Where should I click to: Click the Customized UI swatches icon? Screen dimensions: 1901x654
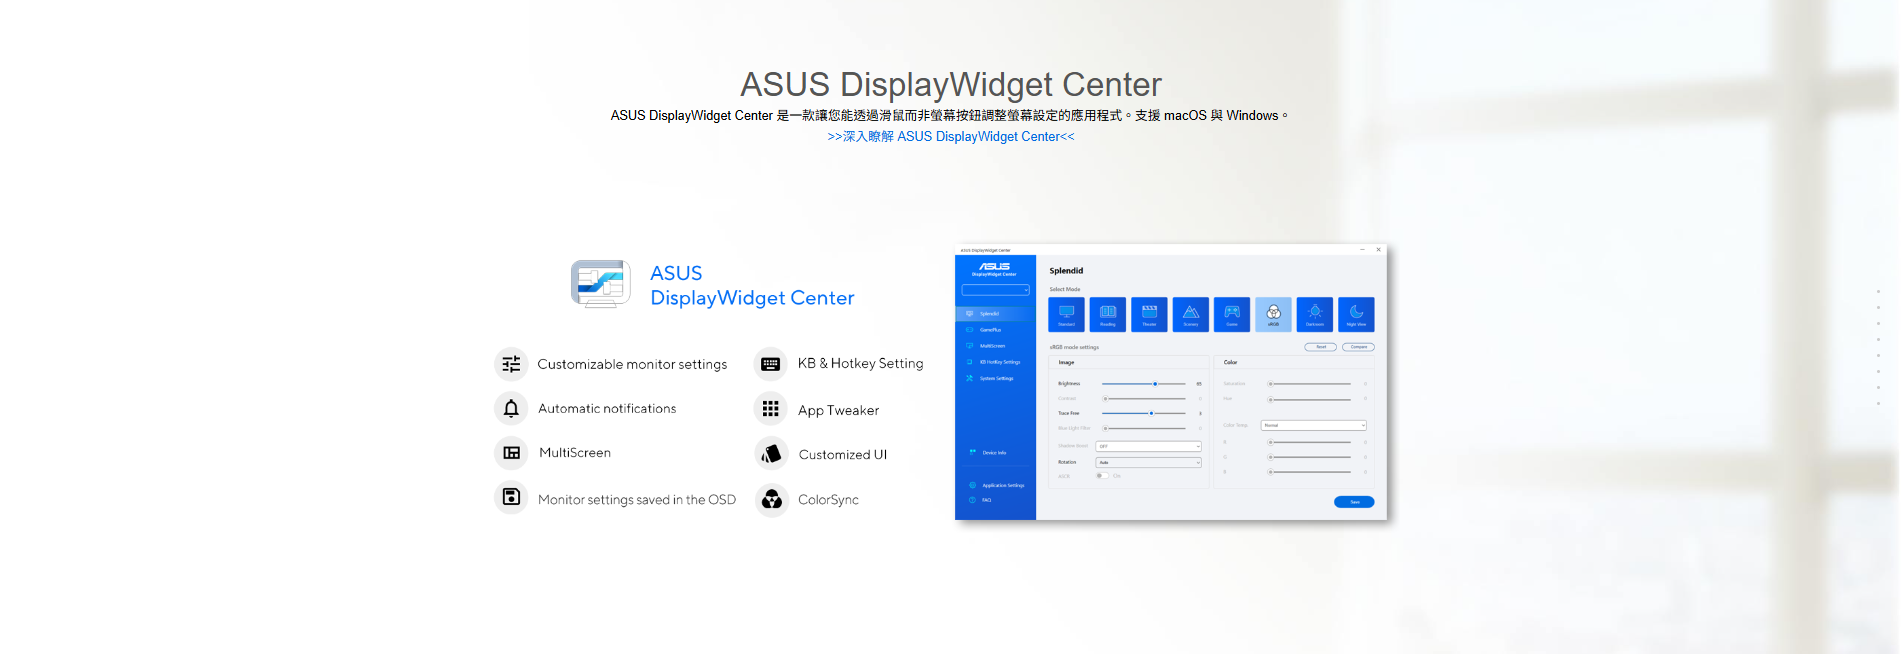771,454
